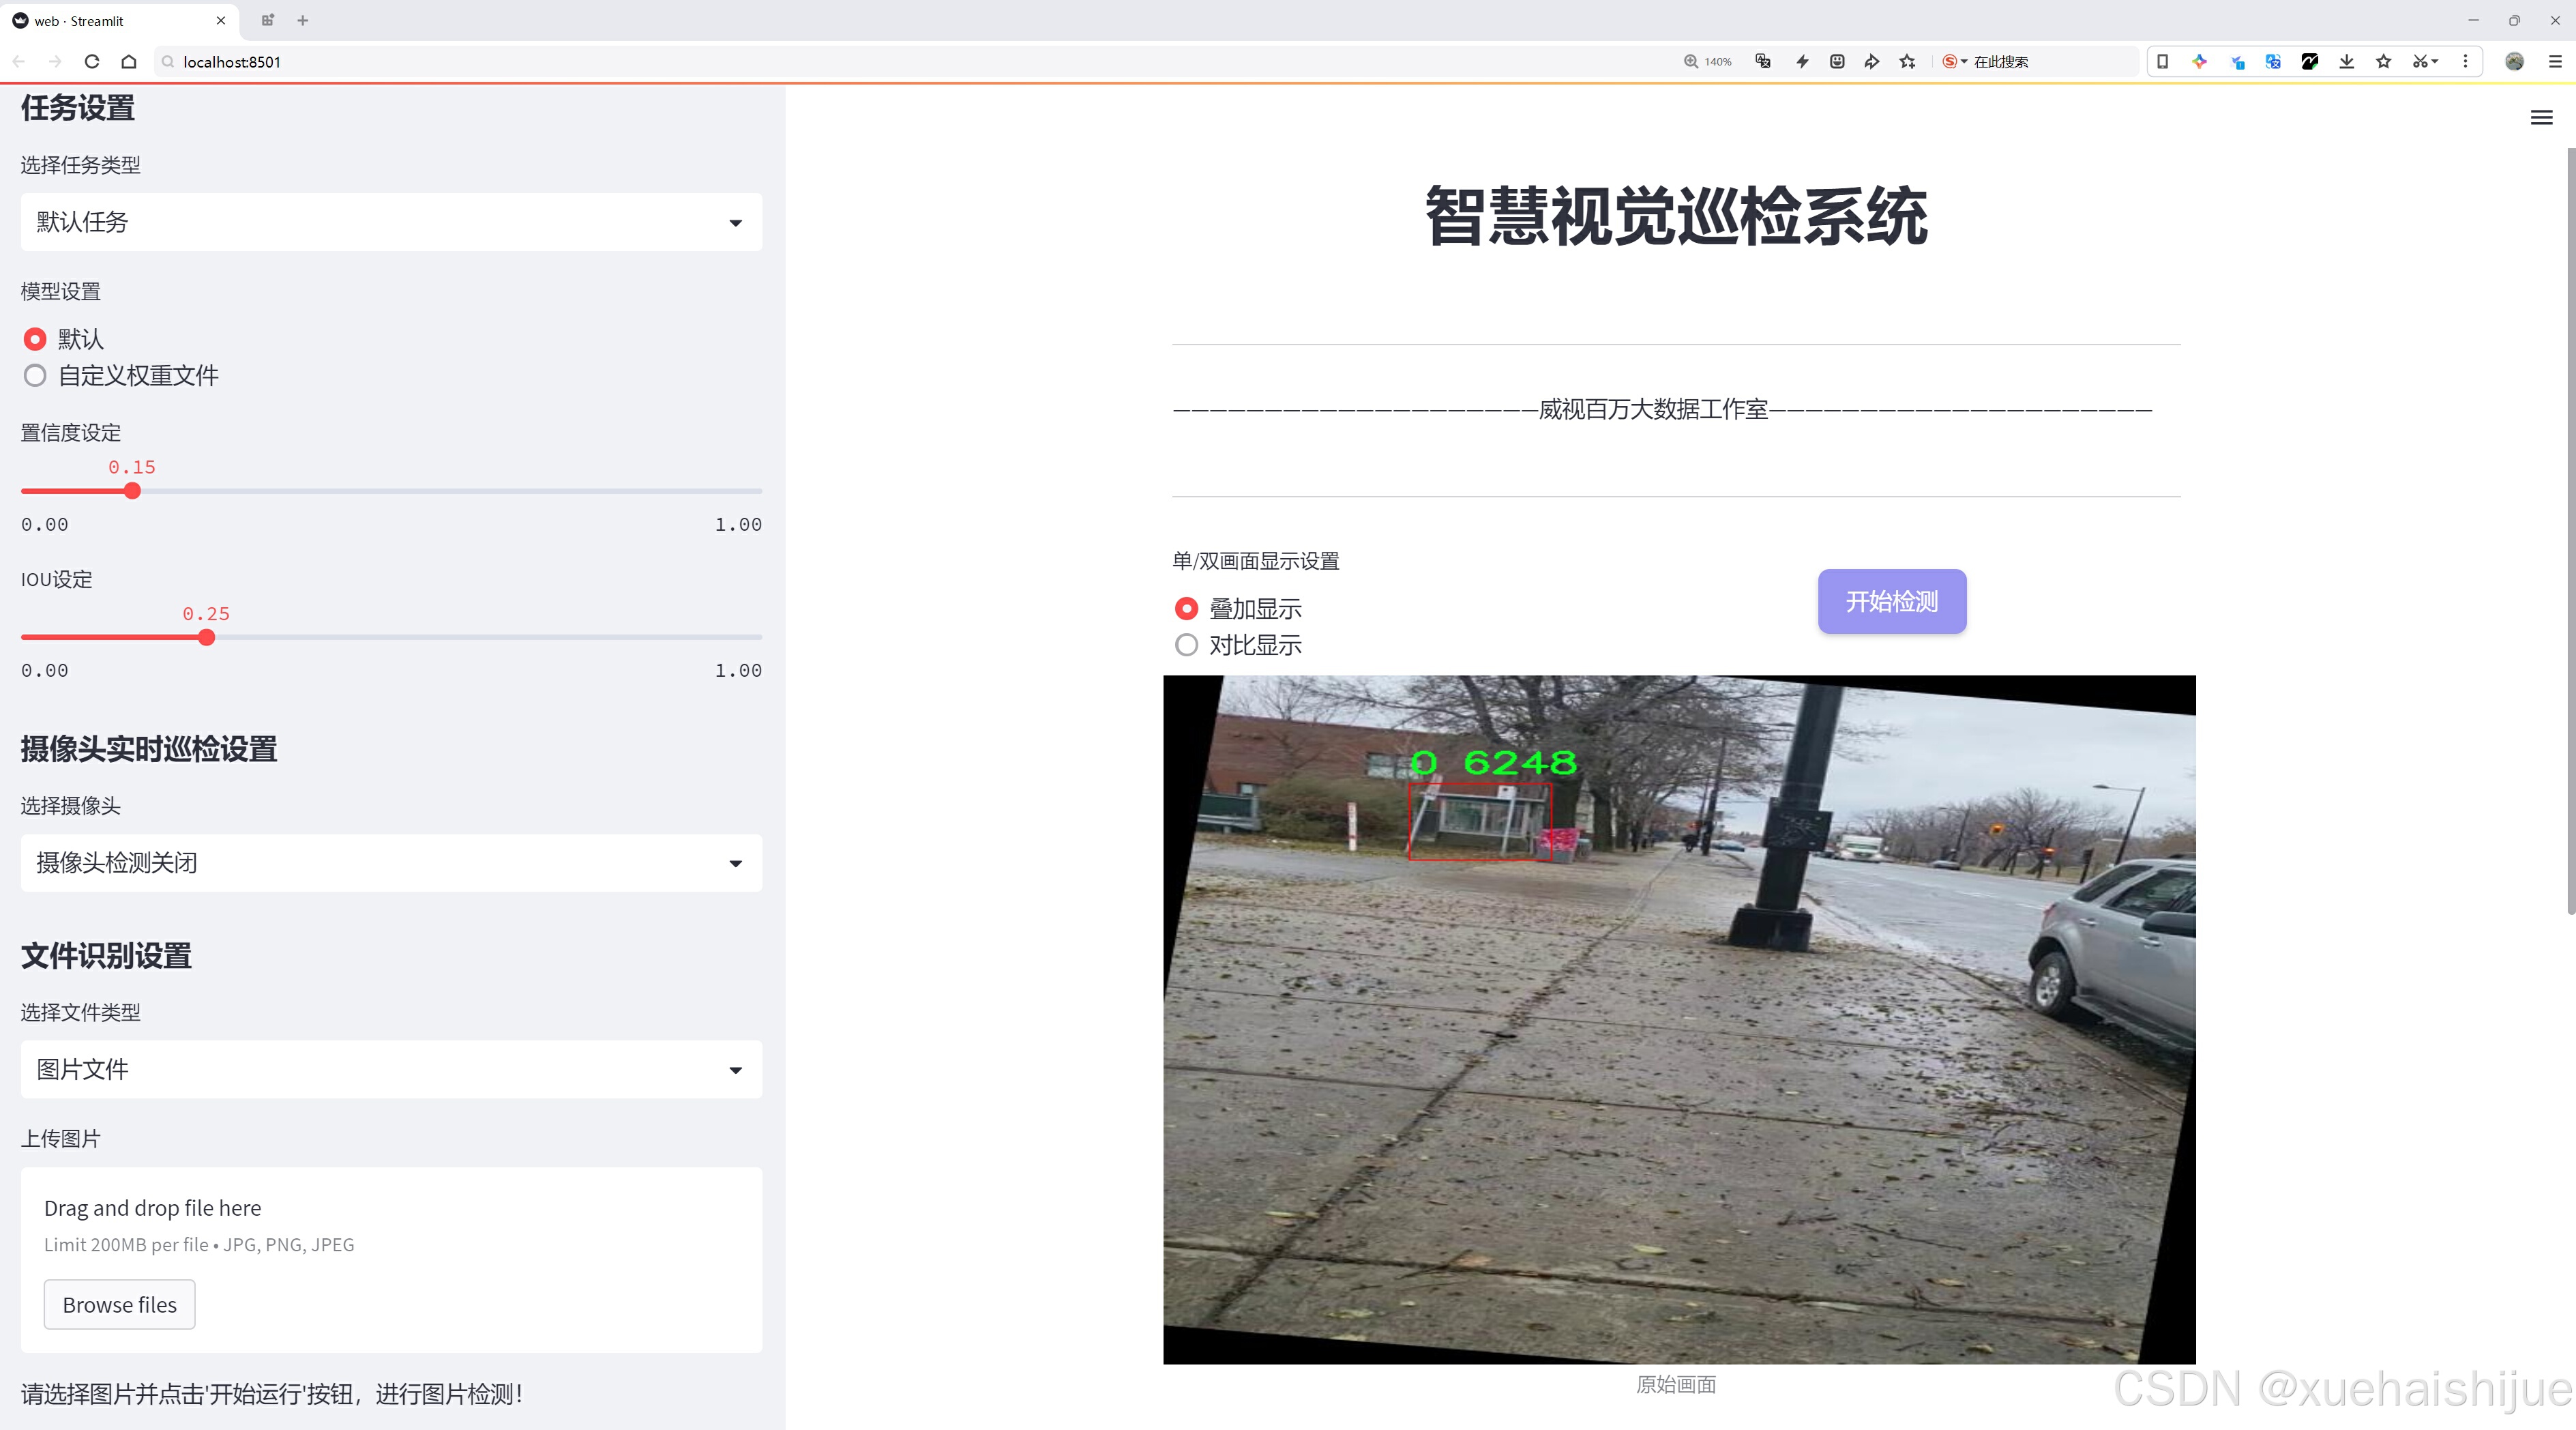Select the 默认 model radio option
The image size is (2576, 1430).
coord(35,339)
